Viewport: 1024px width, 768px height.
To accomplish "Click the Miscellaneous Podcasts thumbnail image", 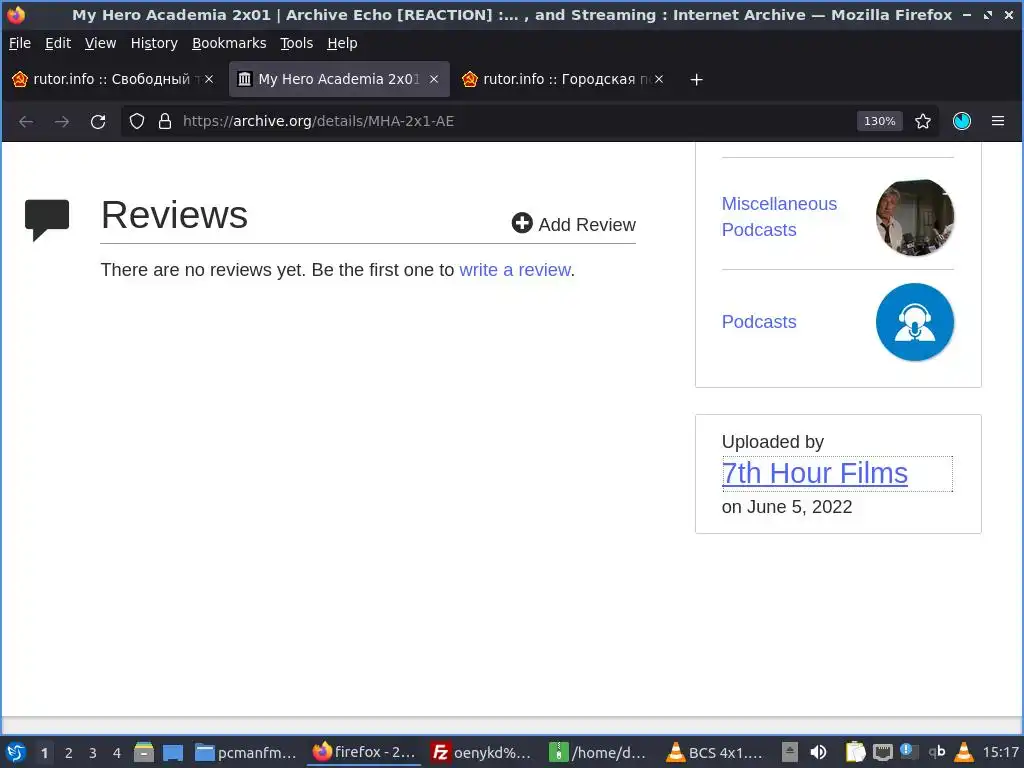I will tap(914, 217).
